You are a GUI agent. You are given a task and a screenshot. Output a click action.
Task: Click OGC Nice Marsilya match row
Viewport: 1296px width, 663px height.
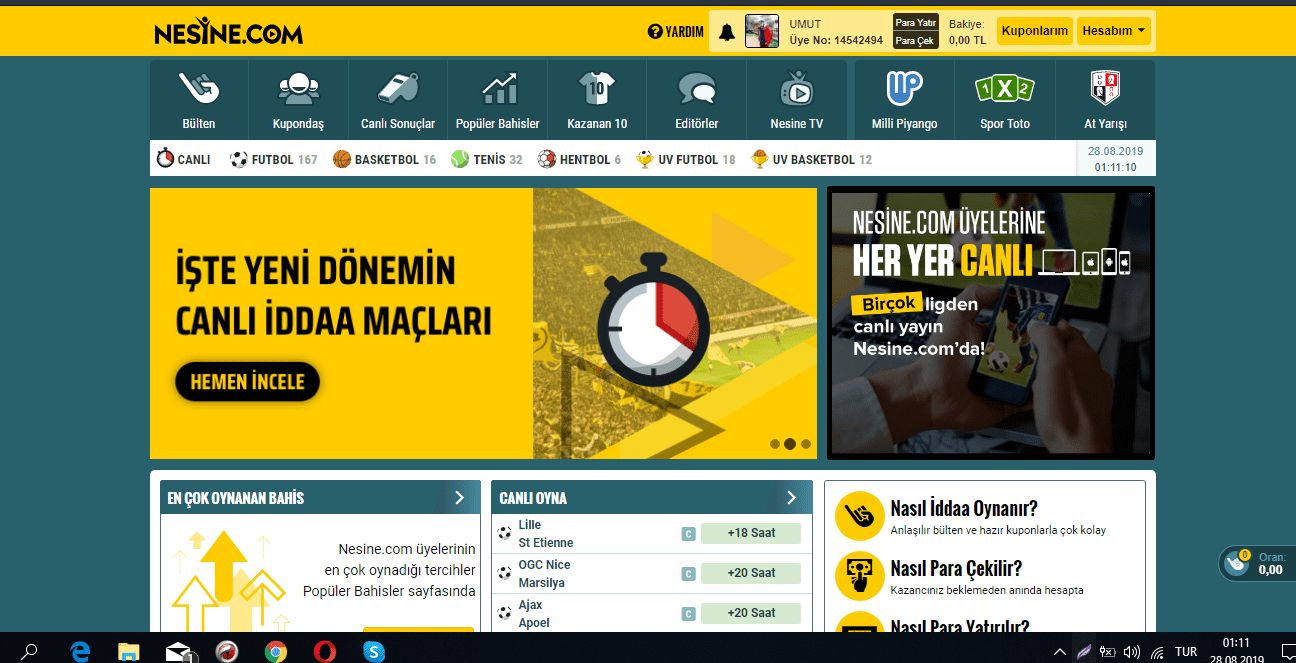[650, 574]
